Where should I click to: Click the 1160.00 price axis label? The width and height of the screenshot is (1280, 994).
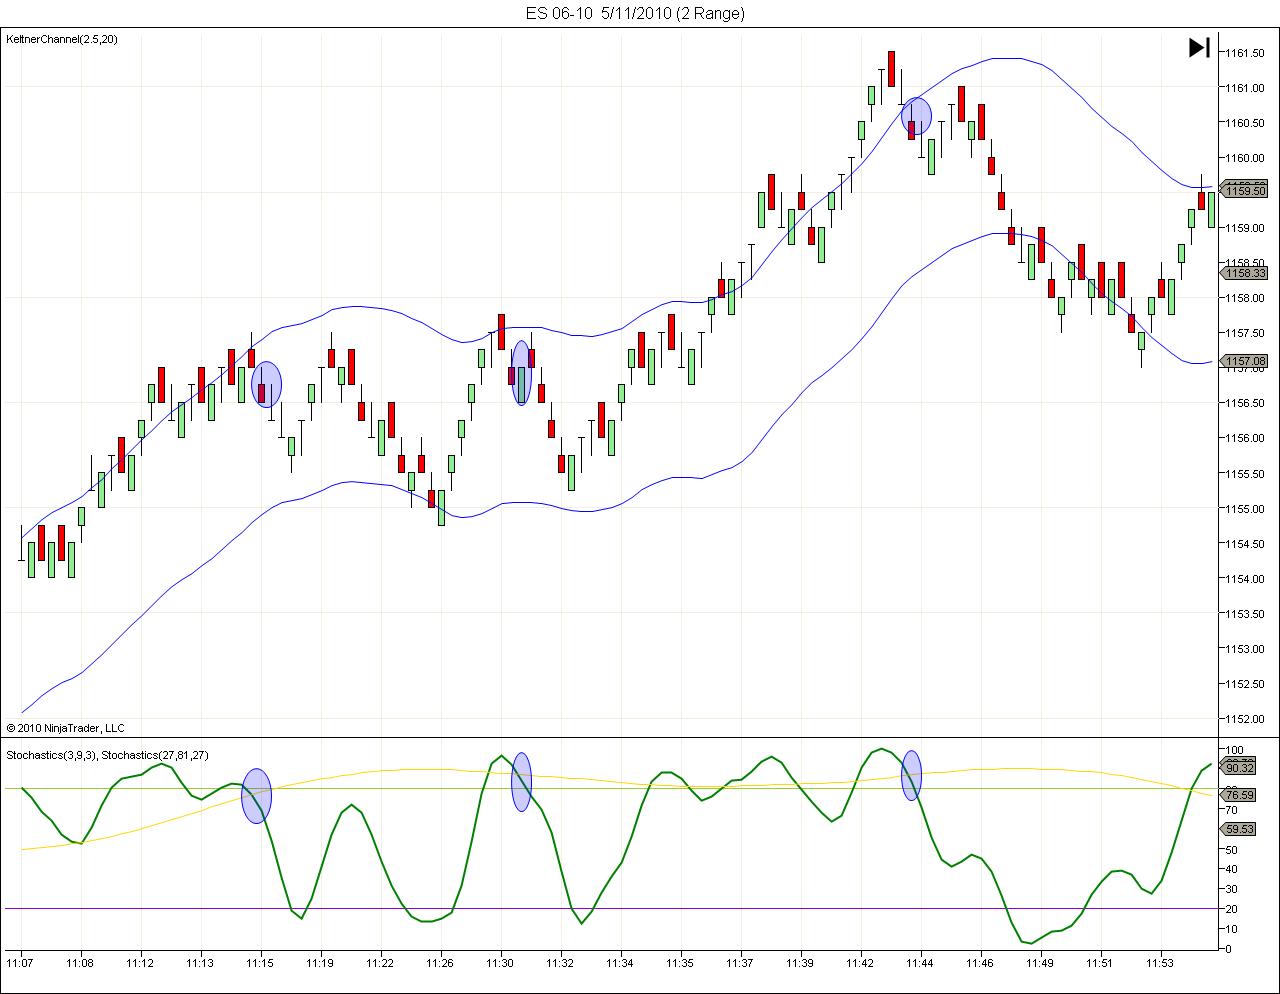(1244, 157)
